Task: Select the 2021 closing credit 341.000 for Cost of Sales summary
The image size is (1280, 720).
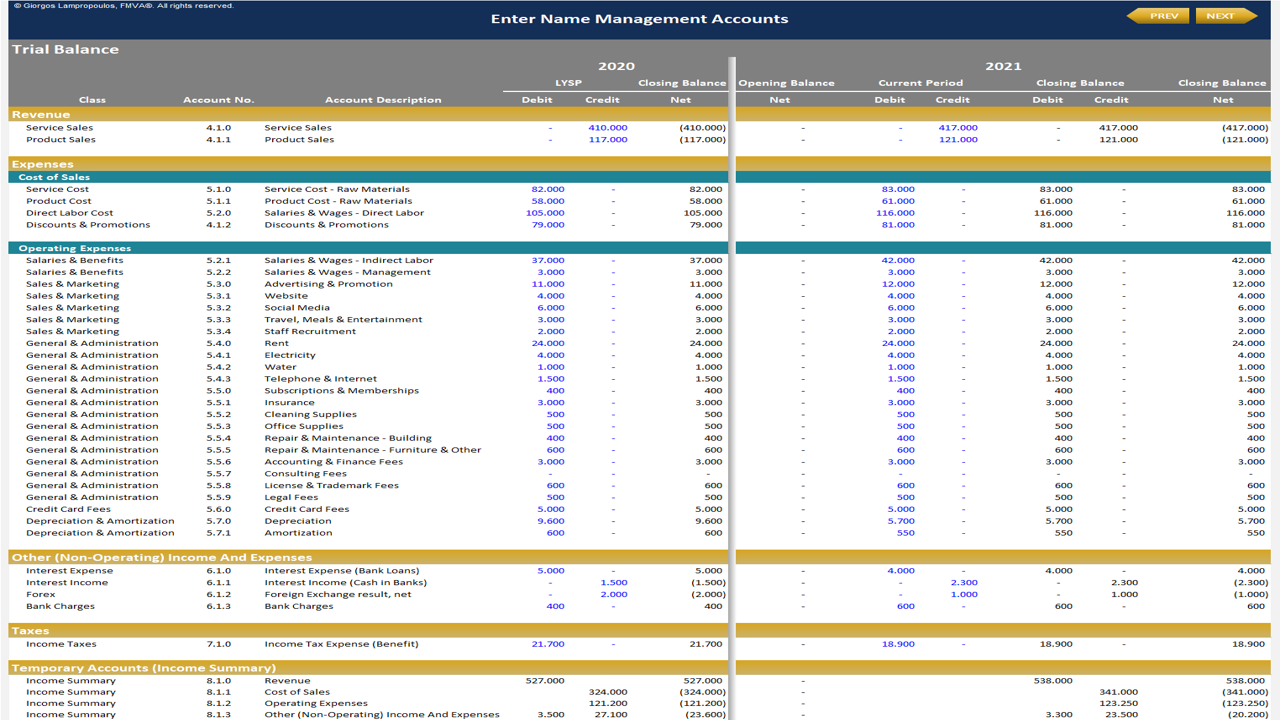Action: (1118, 692)
